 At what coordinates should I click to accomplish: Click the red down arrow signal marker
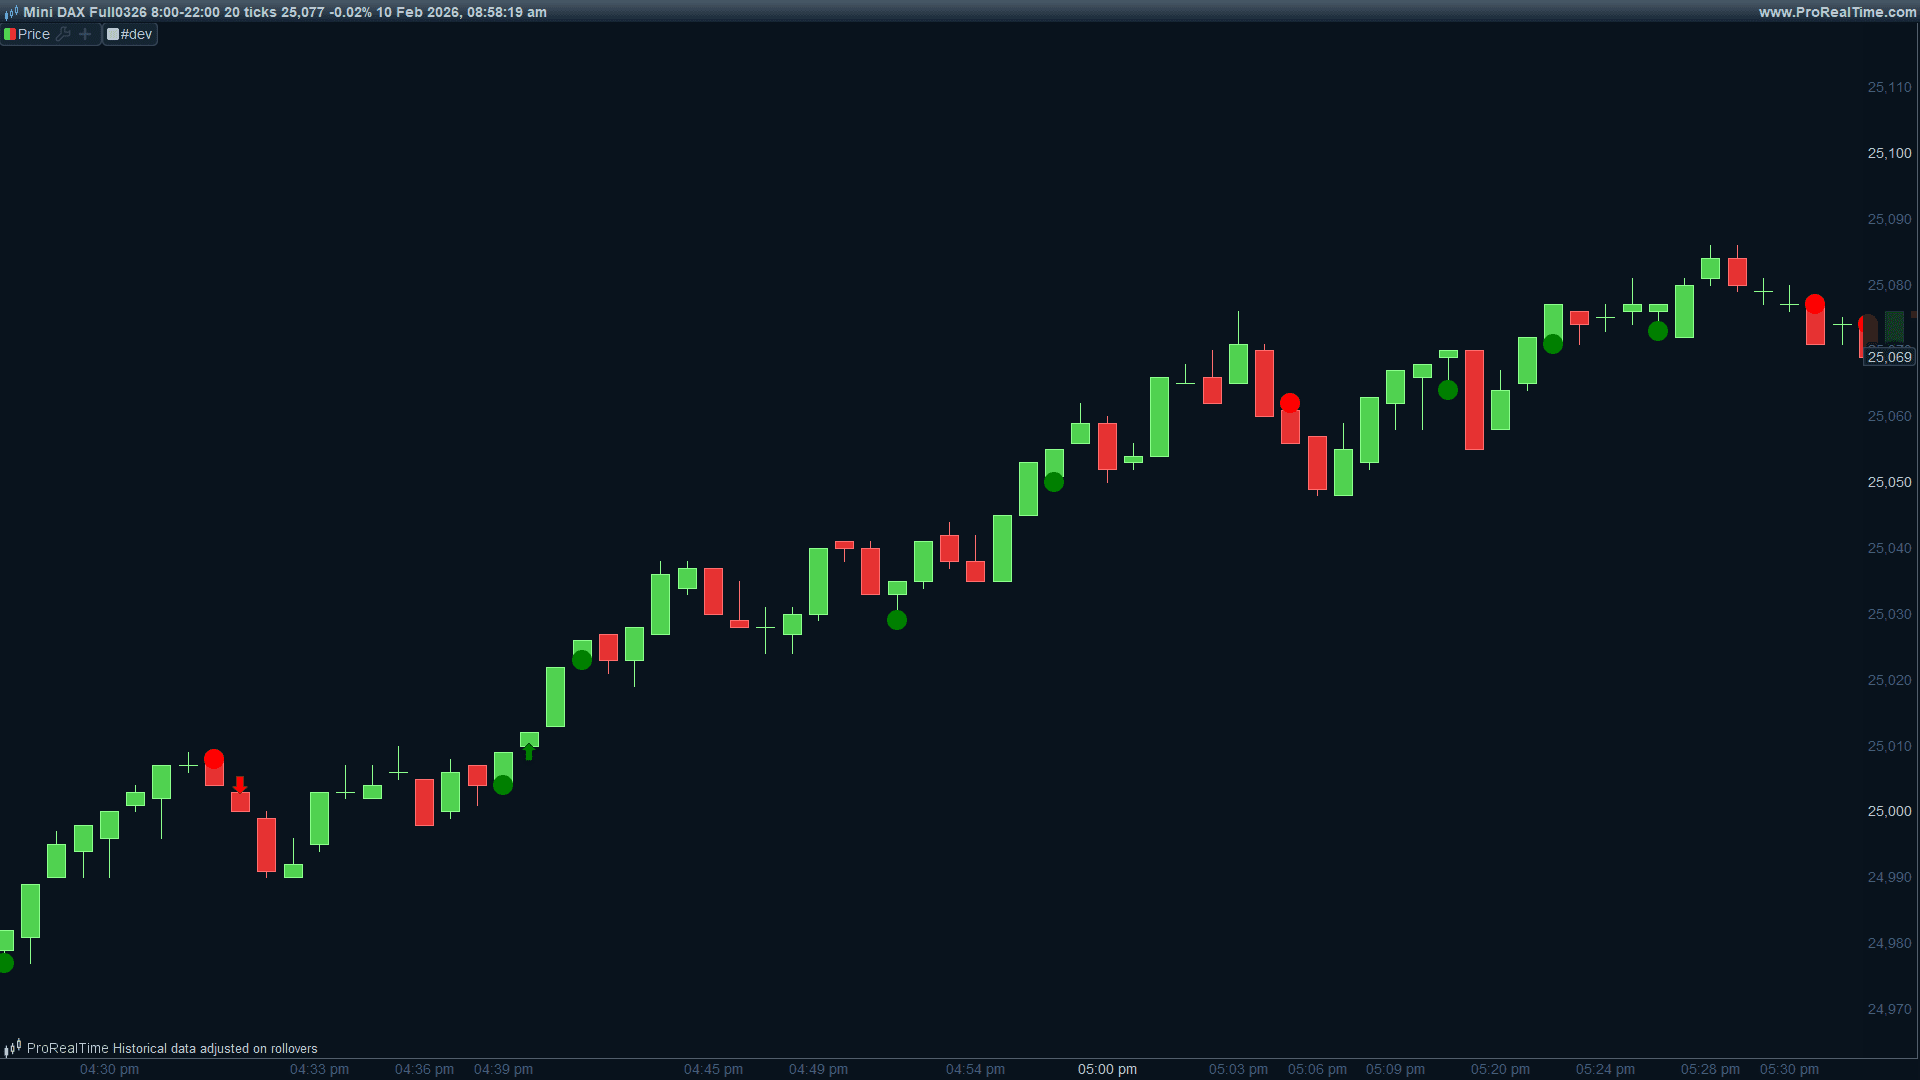[x=240, y=784]
